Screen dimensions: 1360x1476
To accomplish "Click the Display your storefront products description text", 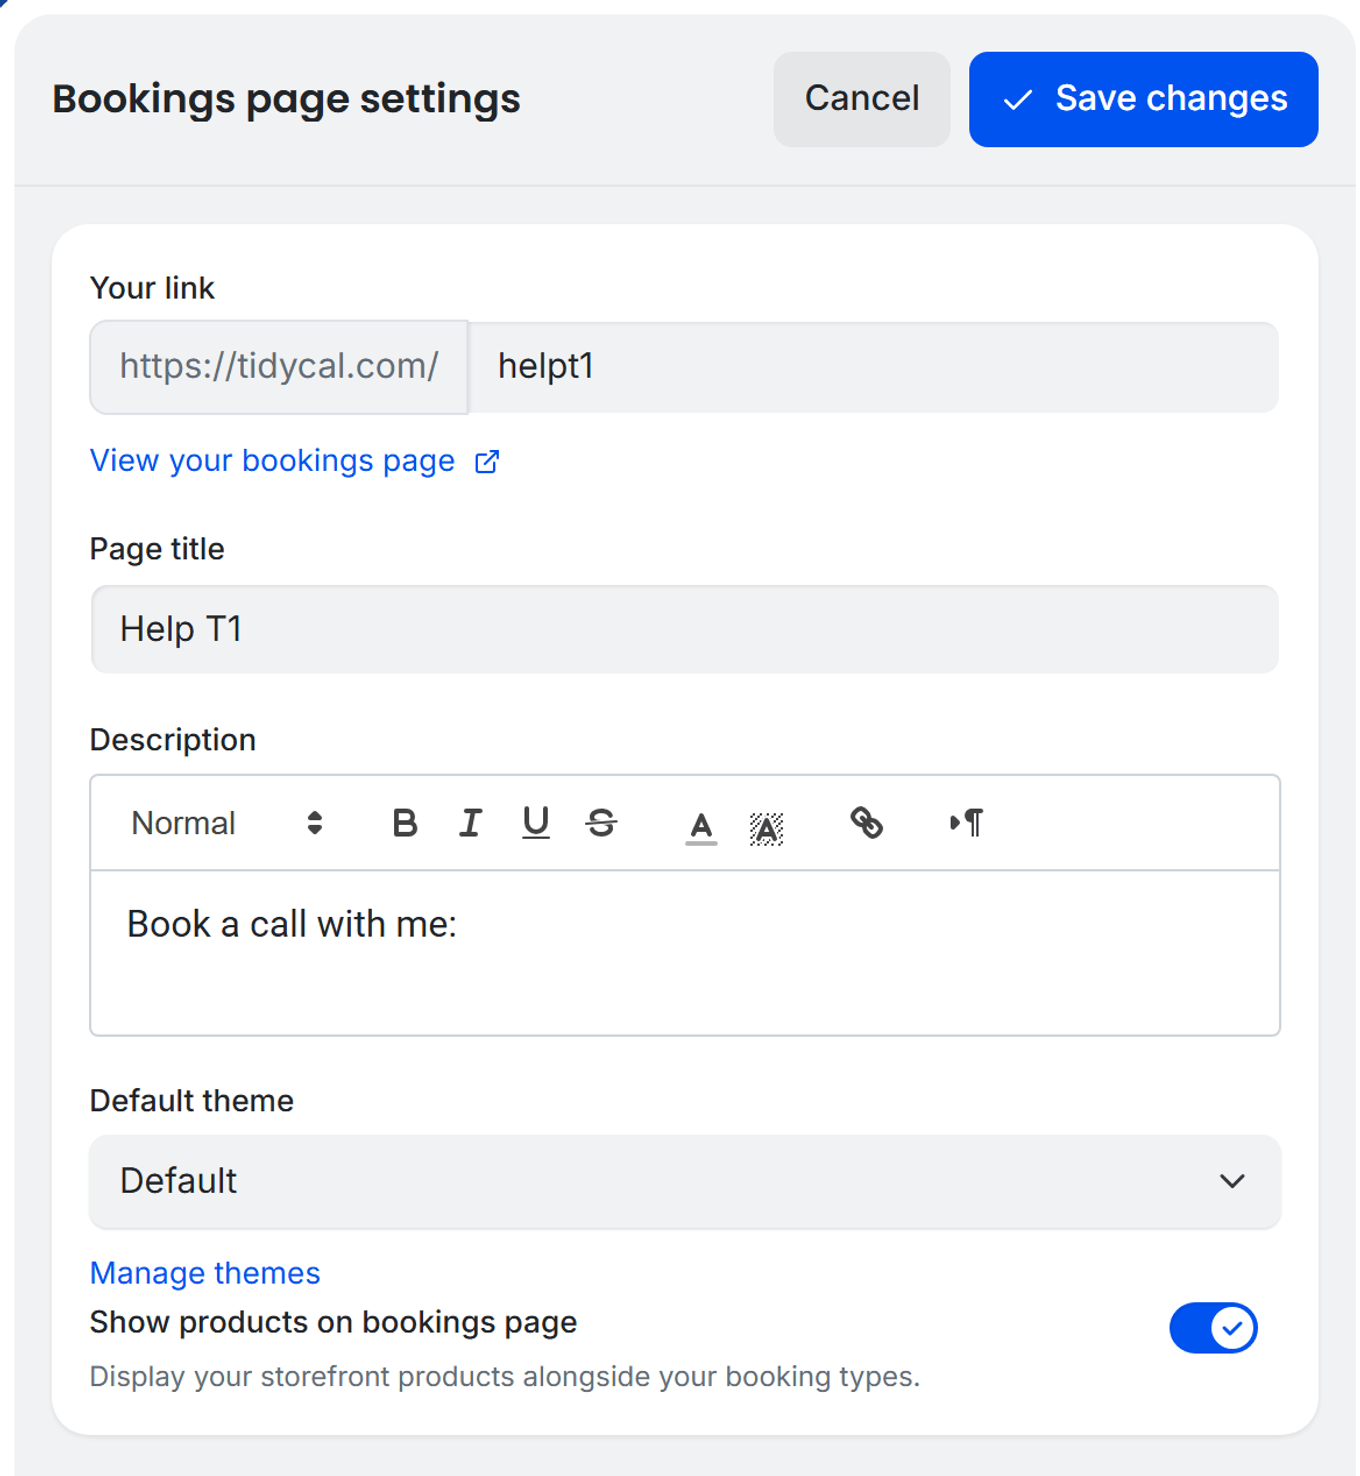I will click(505, 1377).
